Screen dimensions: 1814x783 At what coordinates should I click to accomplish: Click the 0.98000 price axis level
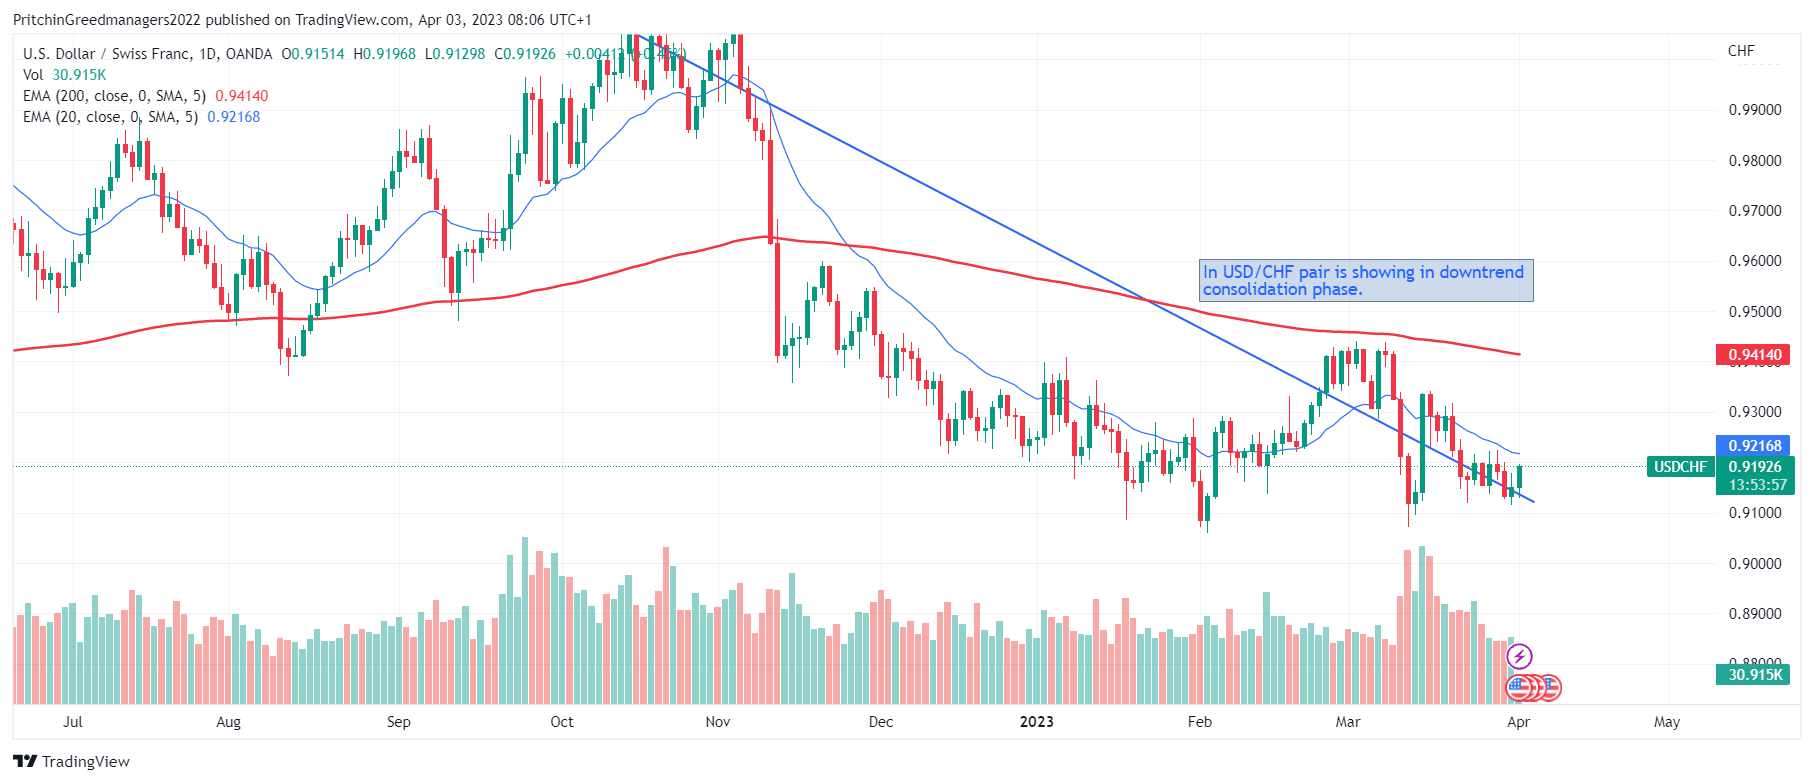coord(1755,161)
